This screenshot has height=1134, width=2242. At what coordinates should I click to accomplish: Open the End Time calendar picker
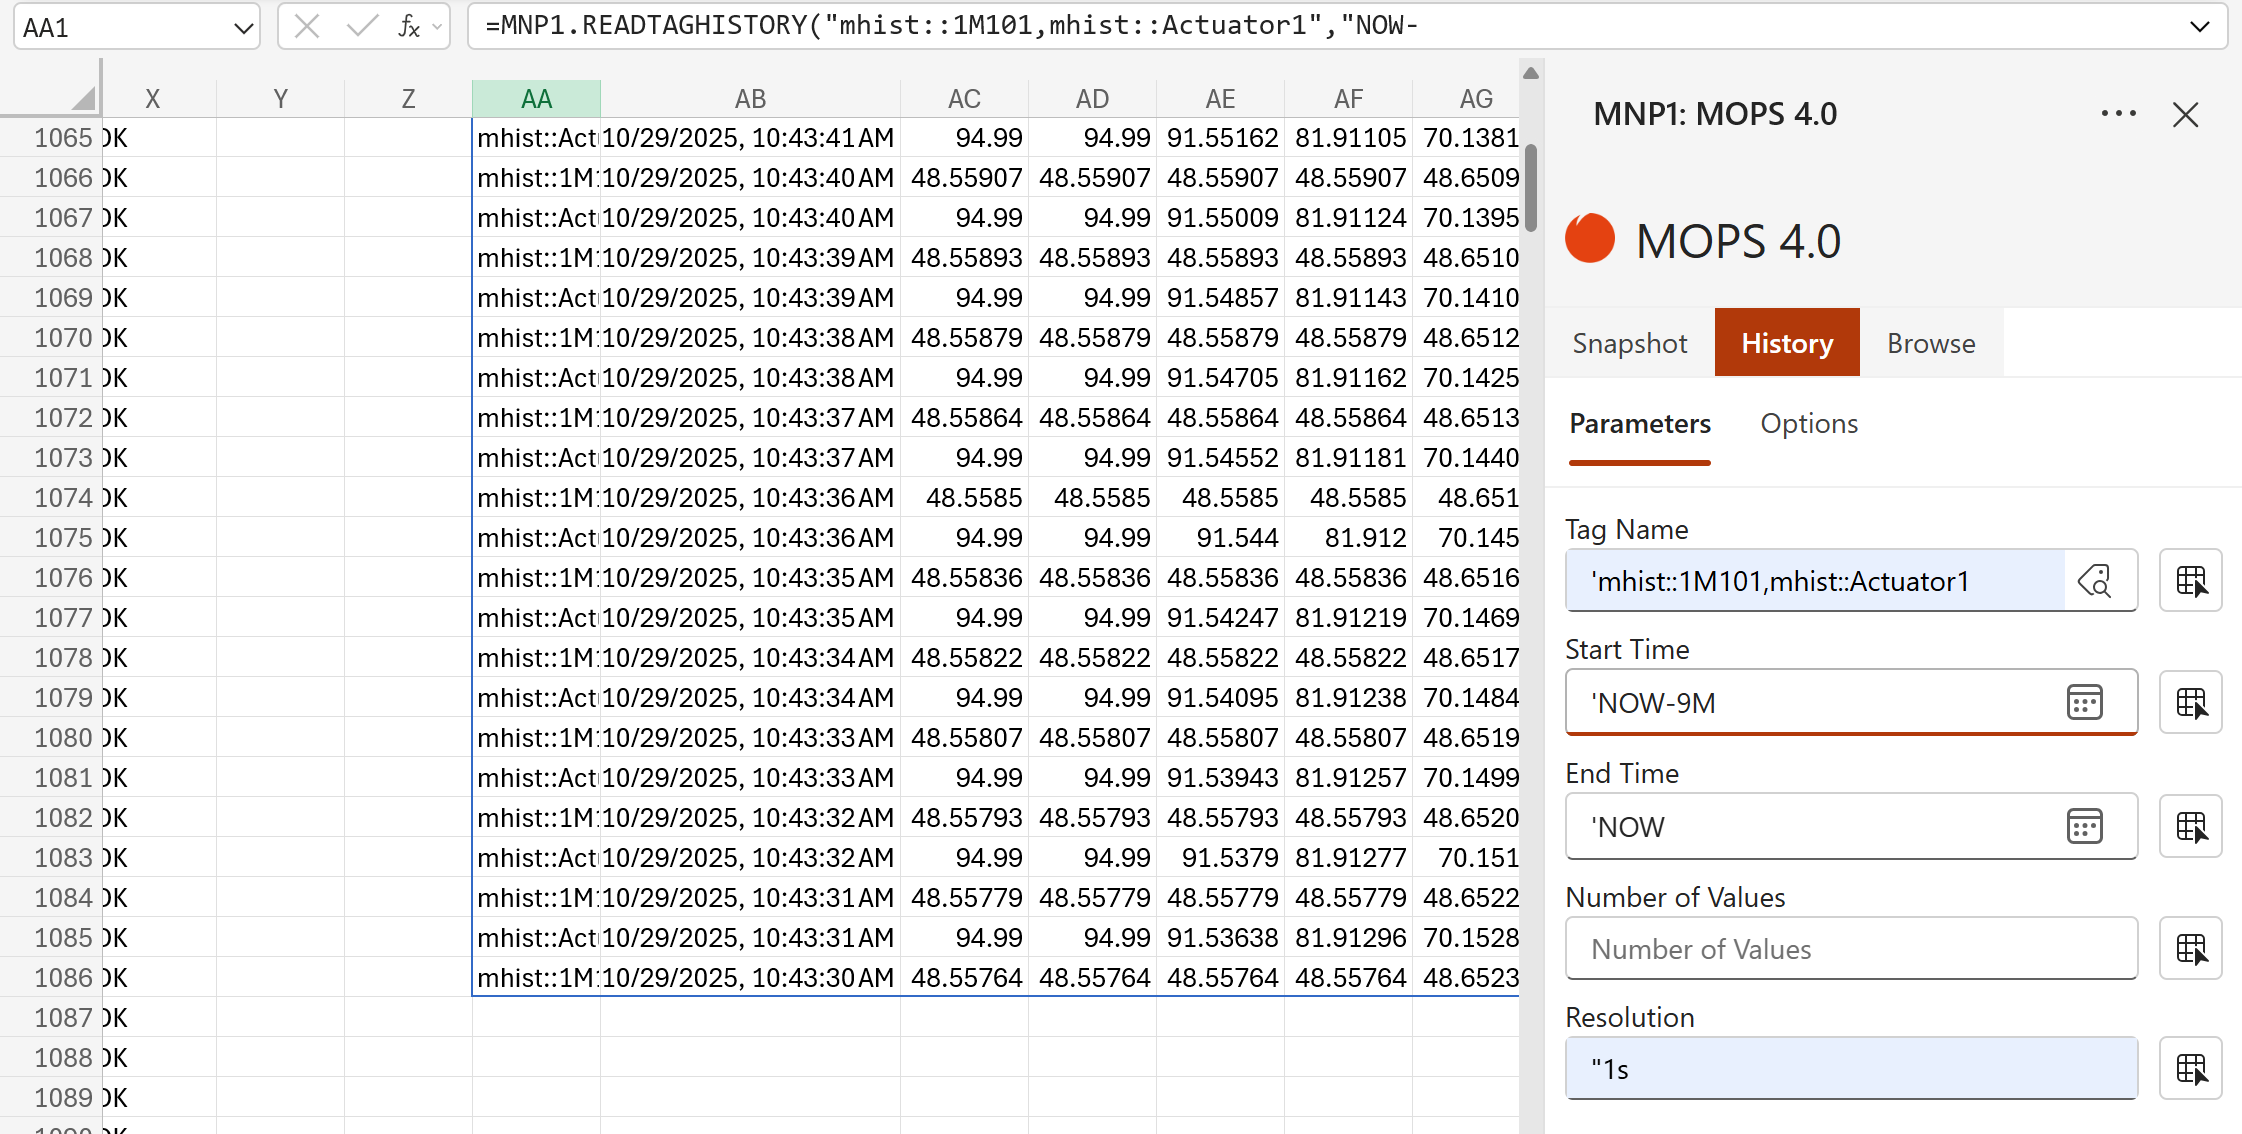point(2085,826)
